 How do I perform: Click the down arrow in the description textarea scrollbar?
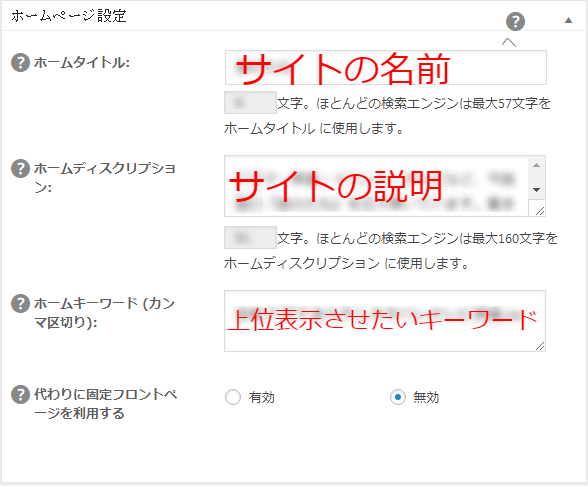point(537,190)
